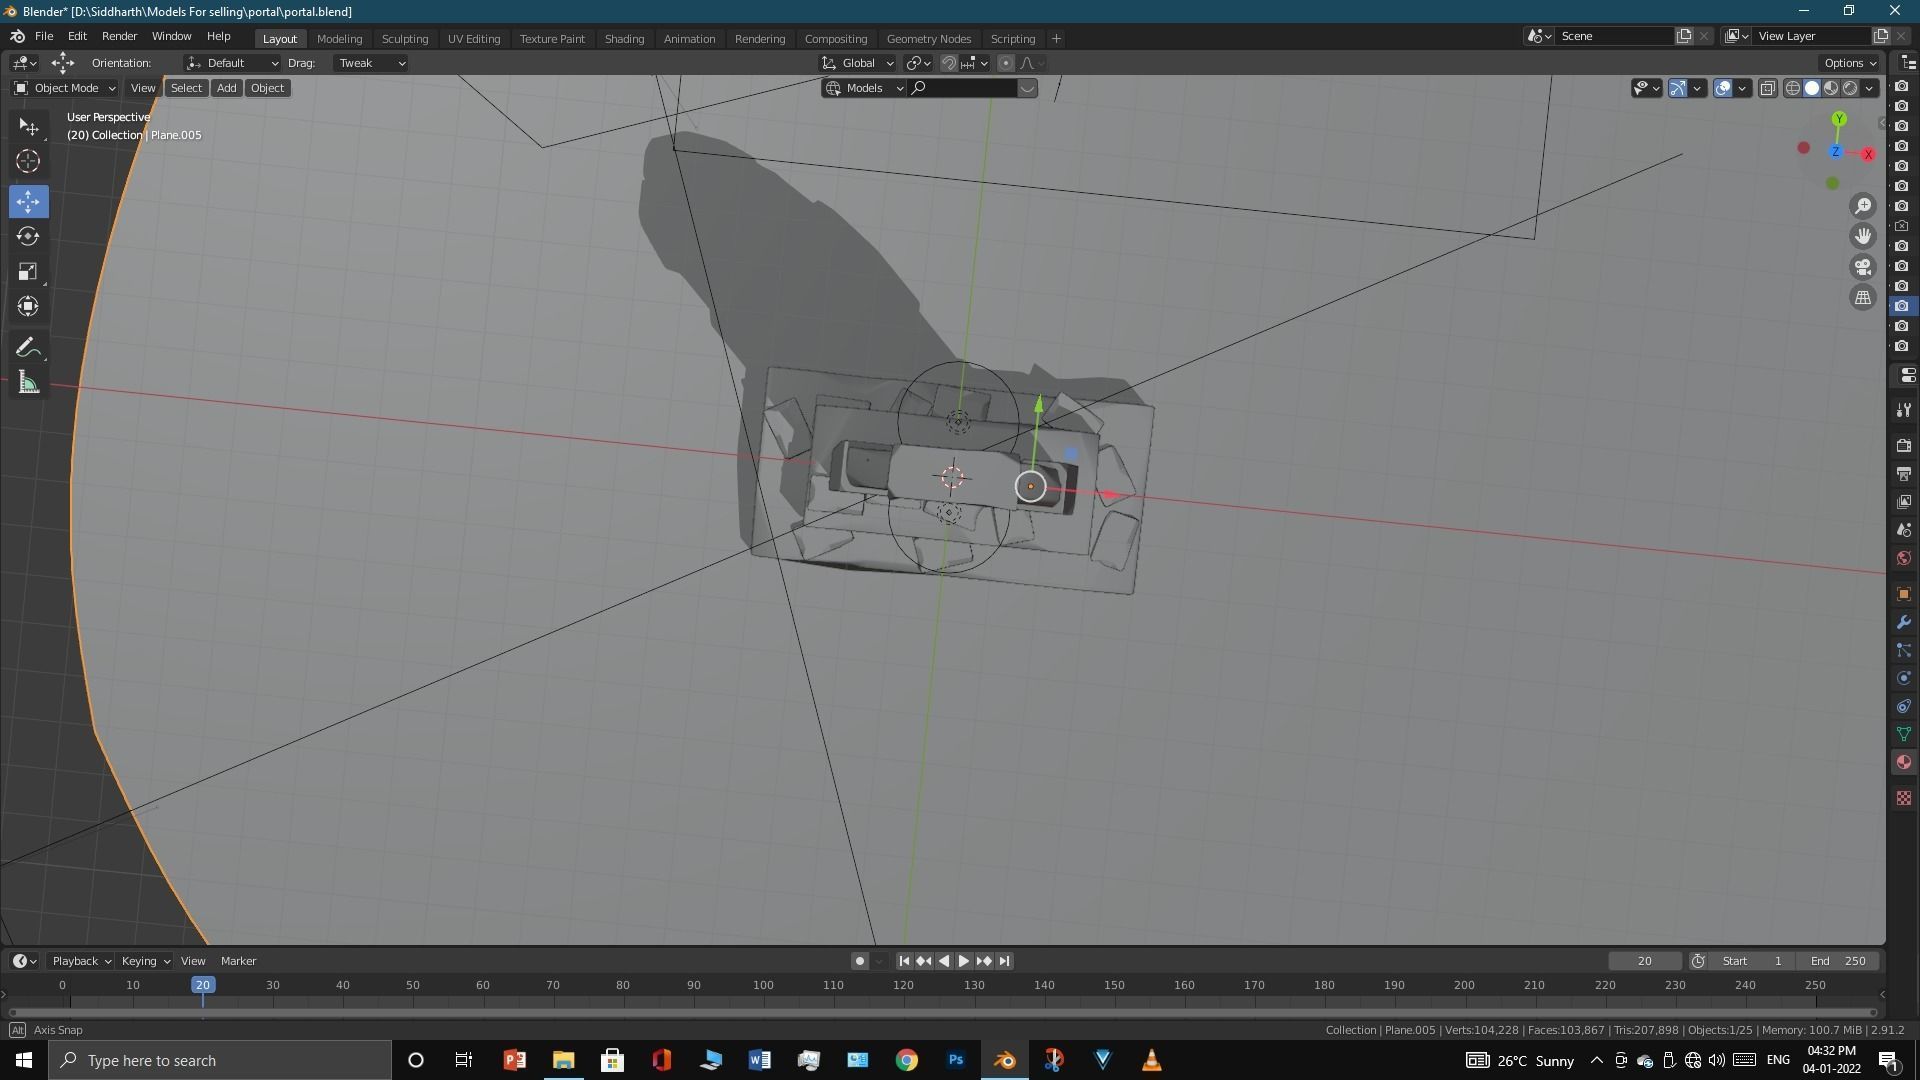Activate the Select Box tool
Screen dimensions: 1920x1080
28,127
